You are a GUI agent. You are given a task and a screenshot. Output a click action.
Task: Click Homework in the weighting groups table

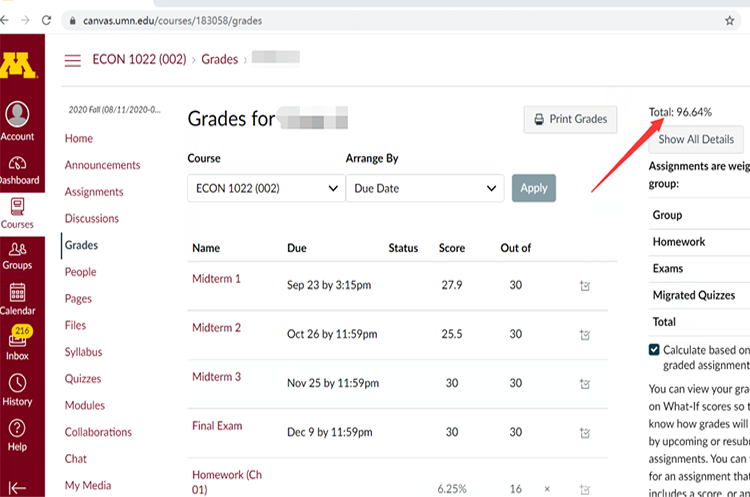[679, 242]
